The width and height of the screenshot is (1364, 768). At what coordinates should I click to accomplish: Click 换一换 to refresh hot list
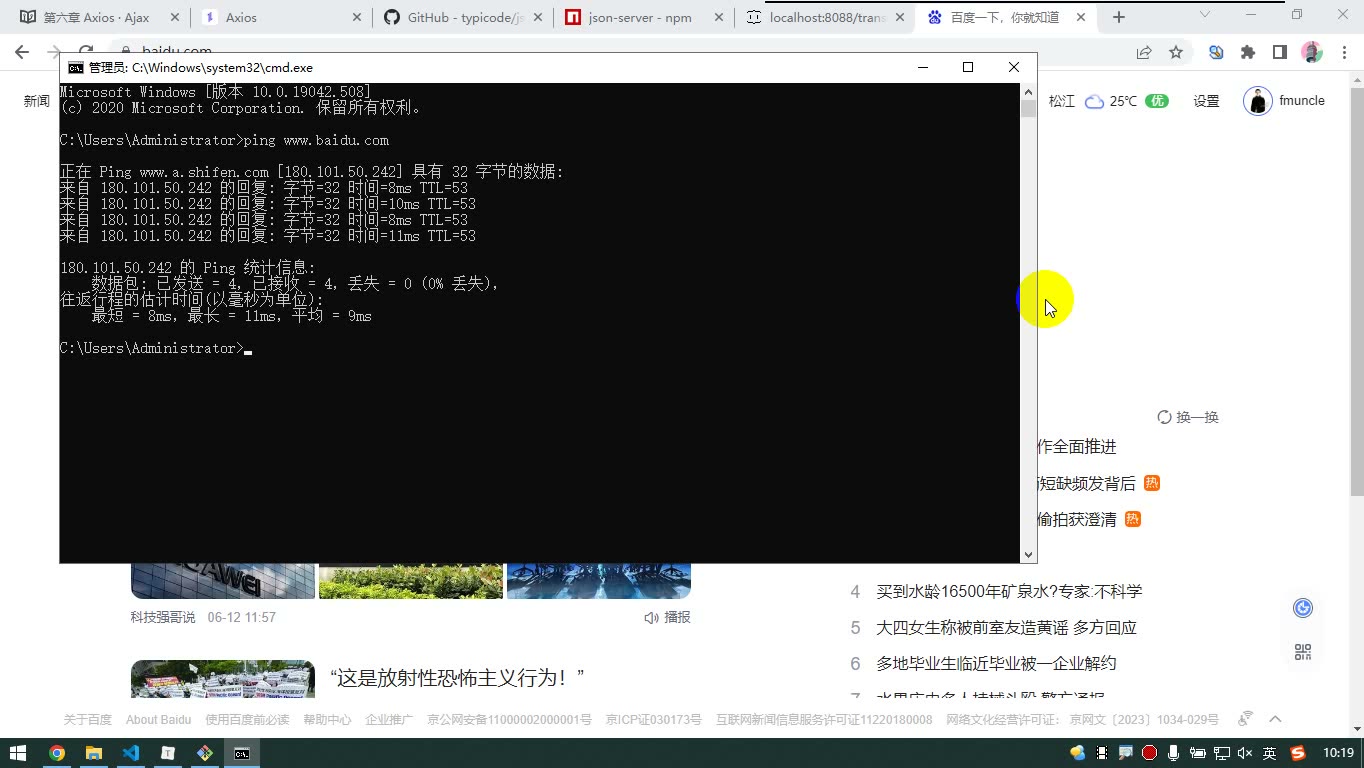pos(1188,417)
